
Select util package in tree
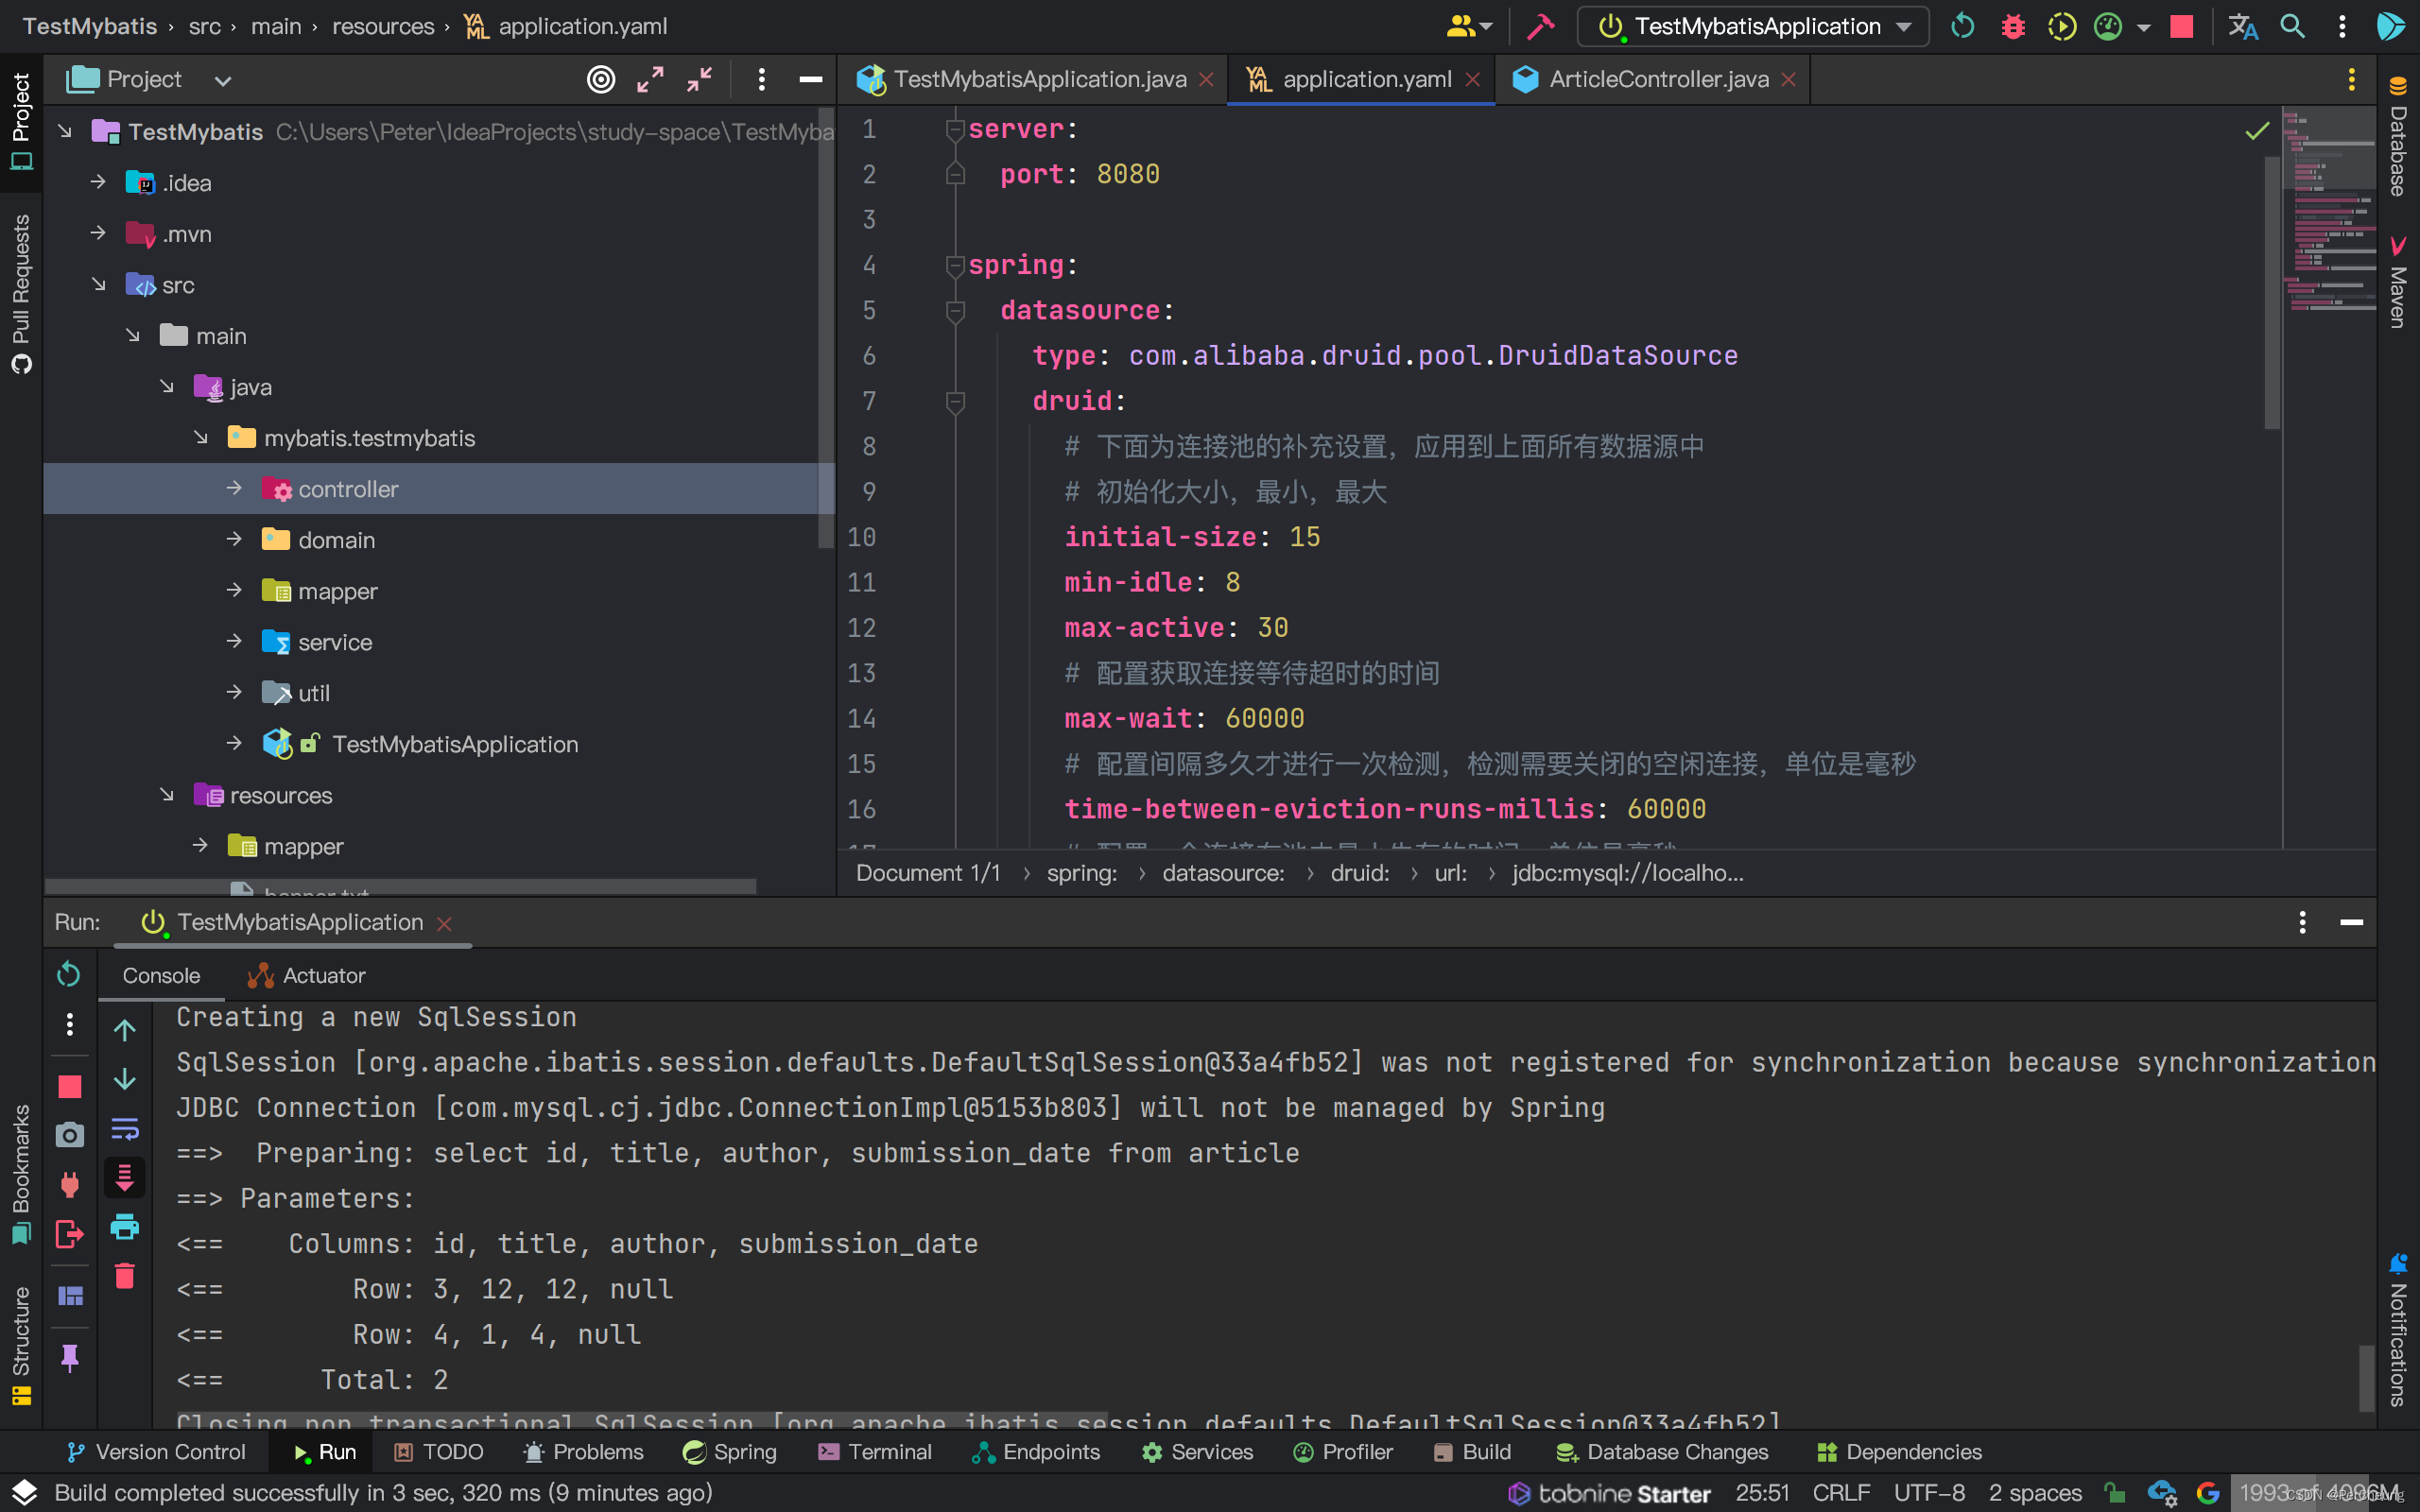(313, 692)
